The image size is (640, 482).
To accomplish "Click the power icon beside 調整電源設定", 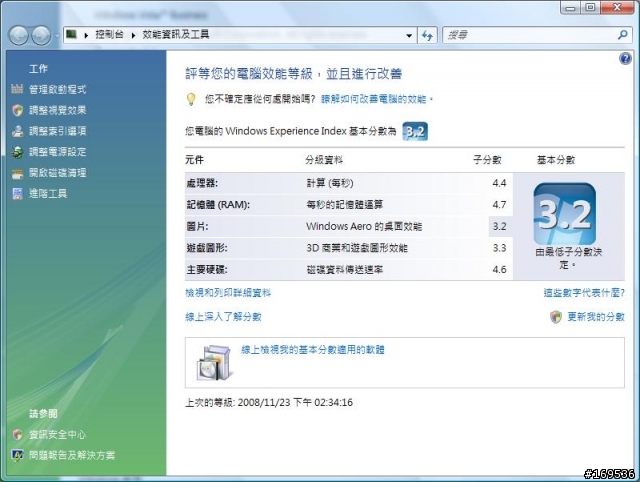I will [17, 152].
